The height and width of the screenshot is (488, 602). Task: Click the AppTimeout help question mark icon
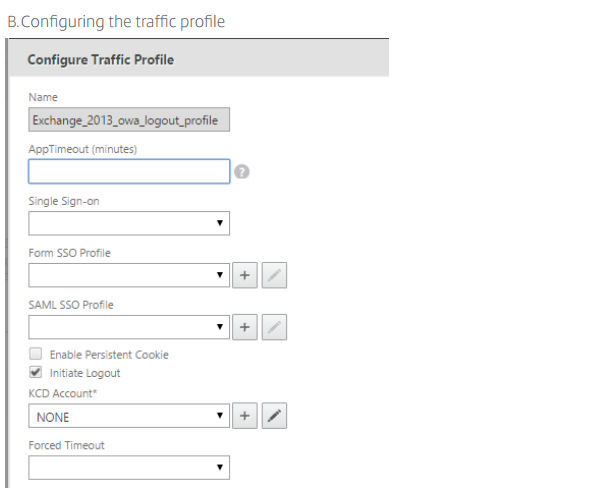coord(241,172)
